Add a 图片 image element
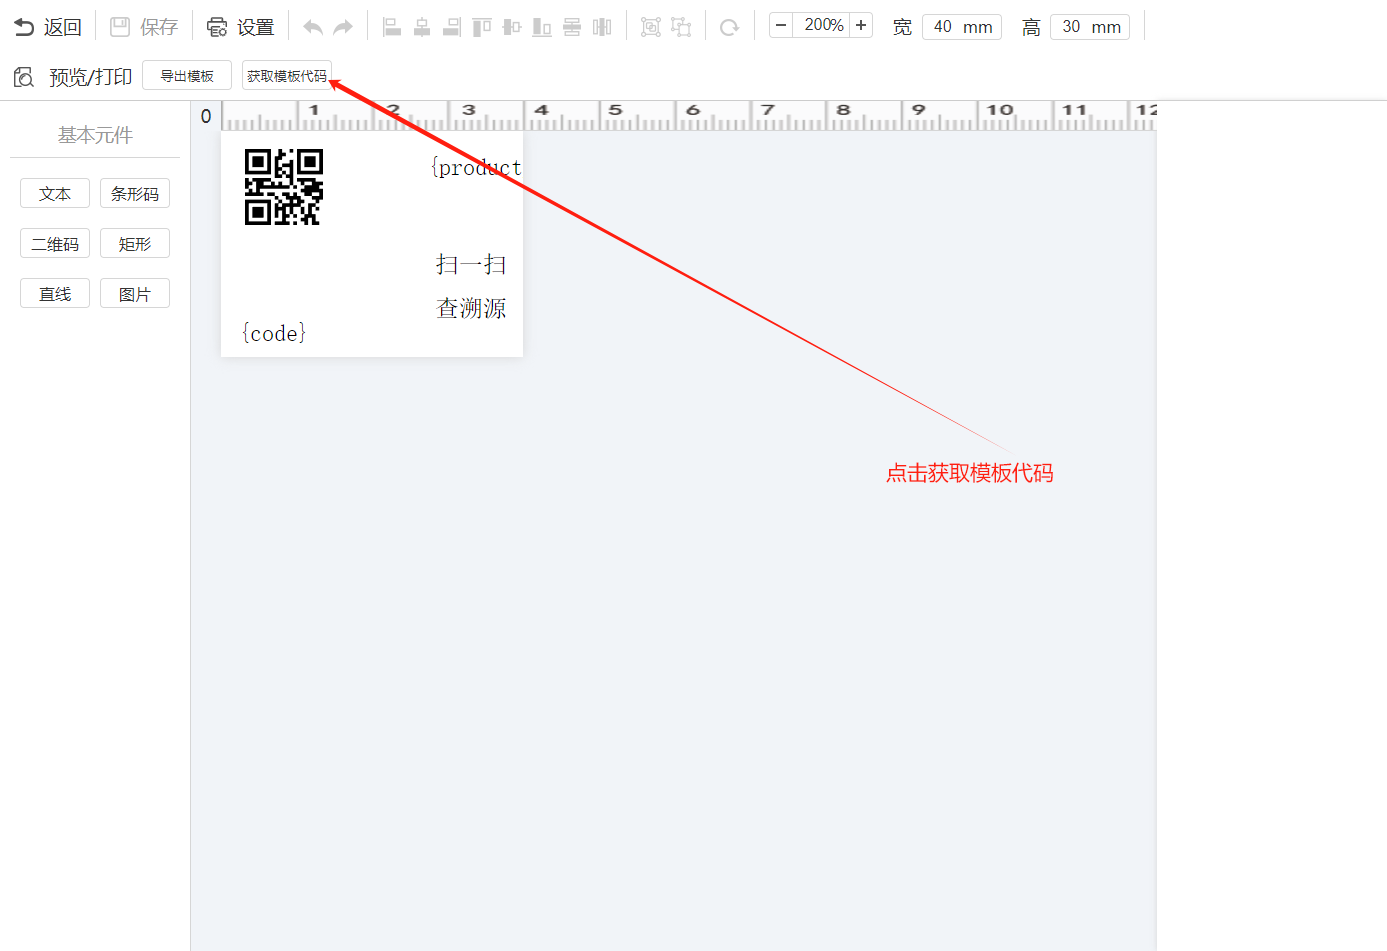The image size is (1387, 951). (135, 294)
